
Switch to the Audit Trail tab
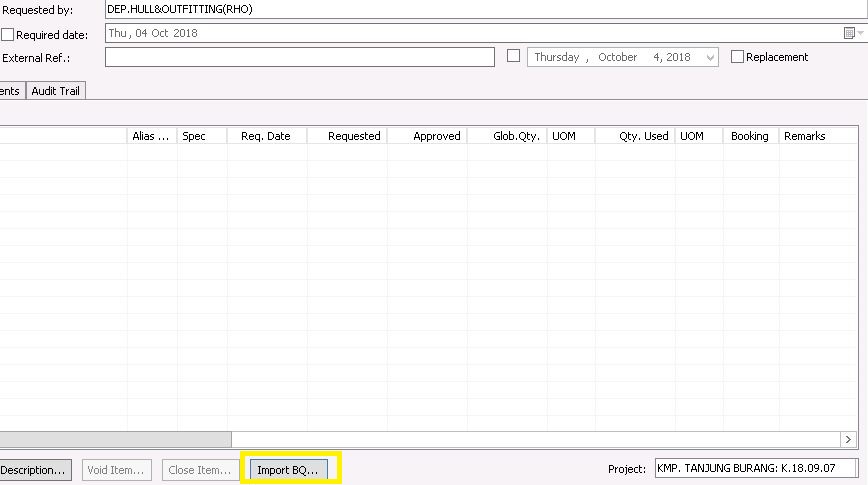click(x=56, y=91)
